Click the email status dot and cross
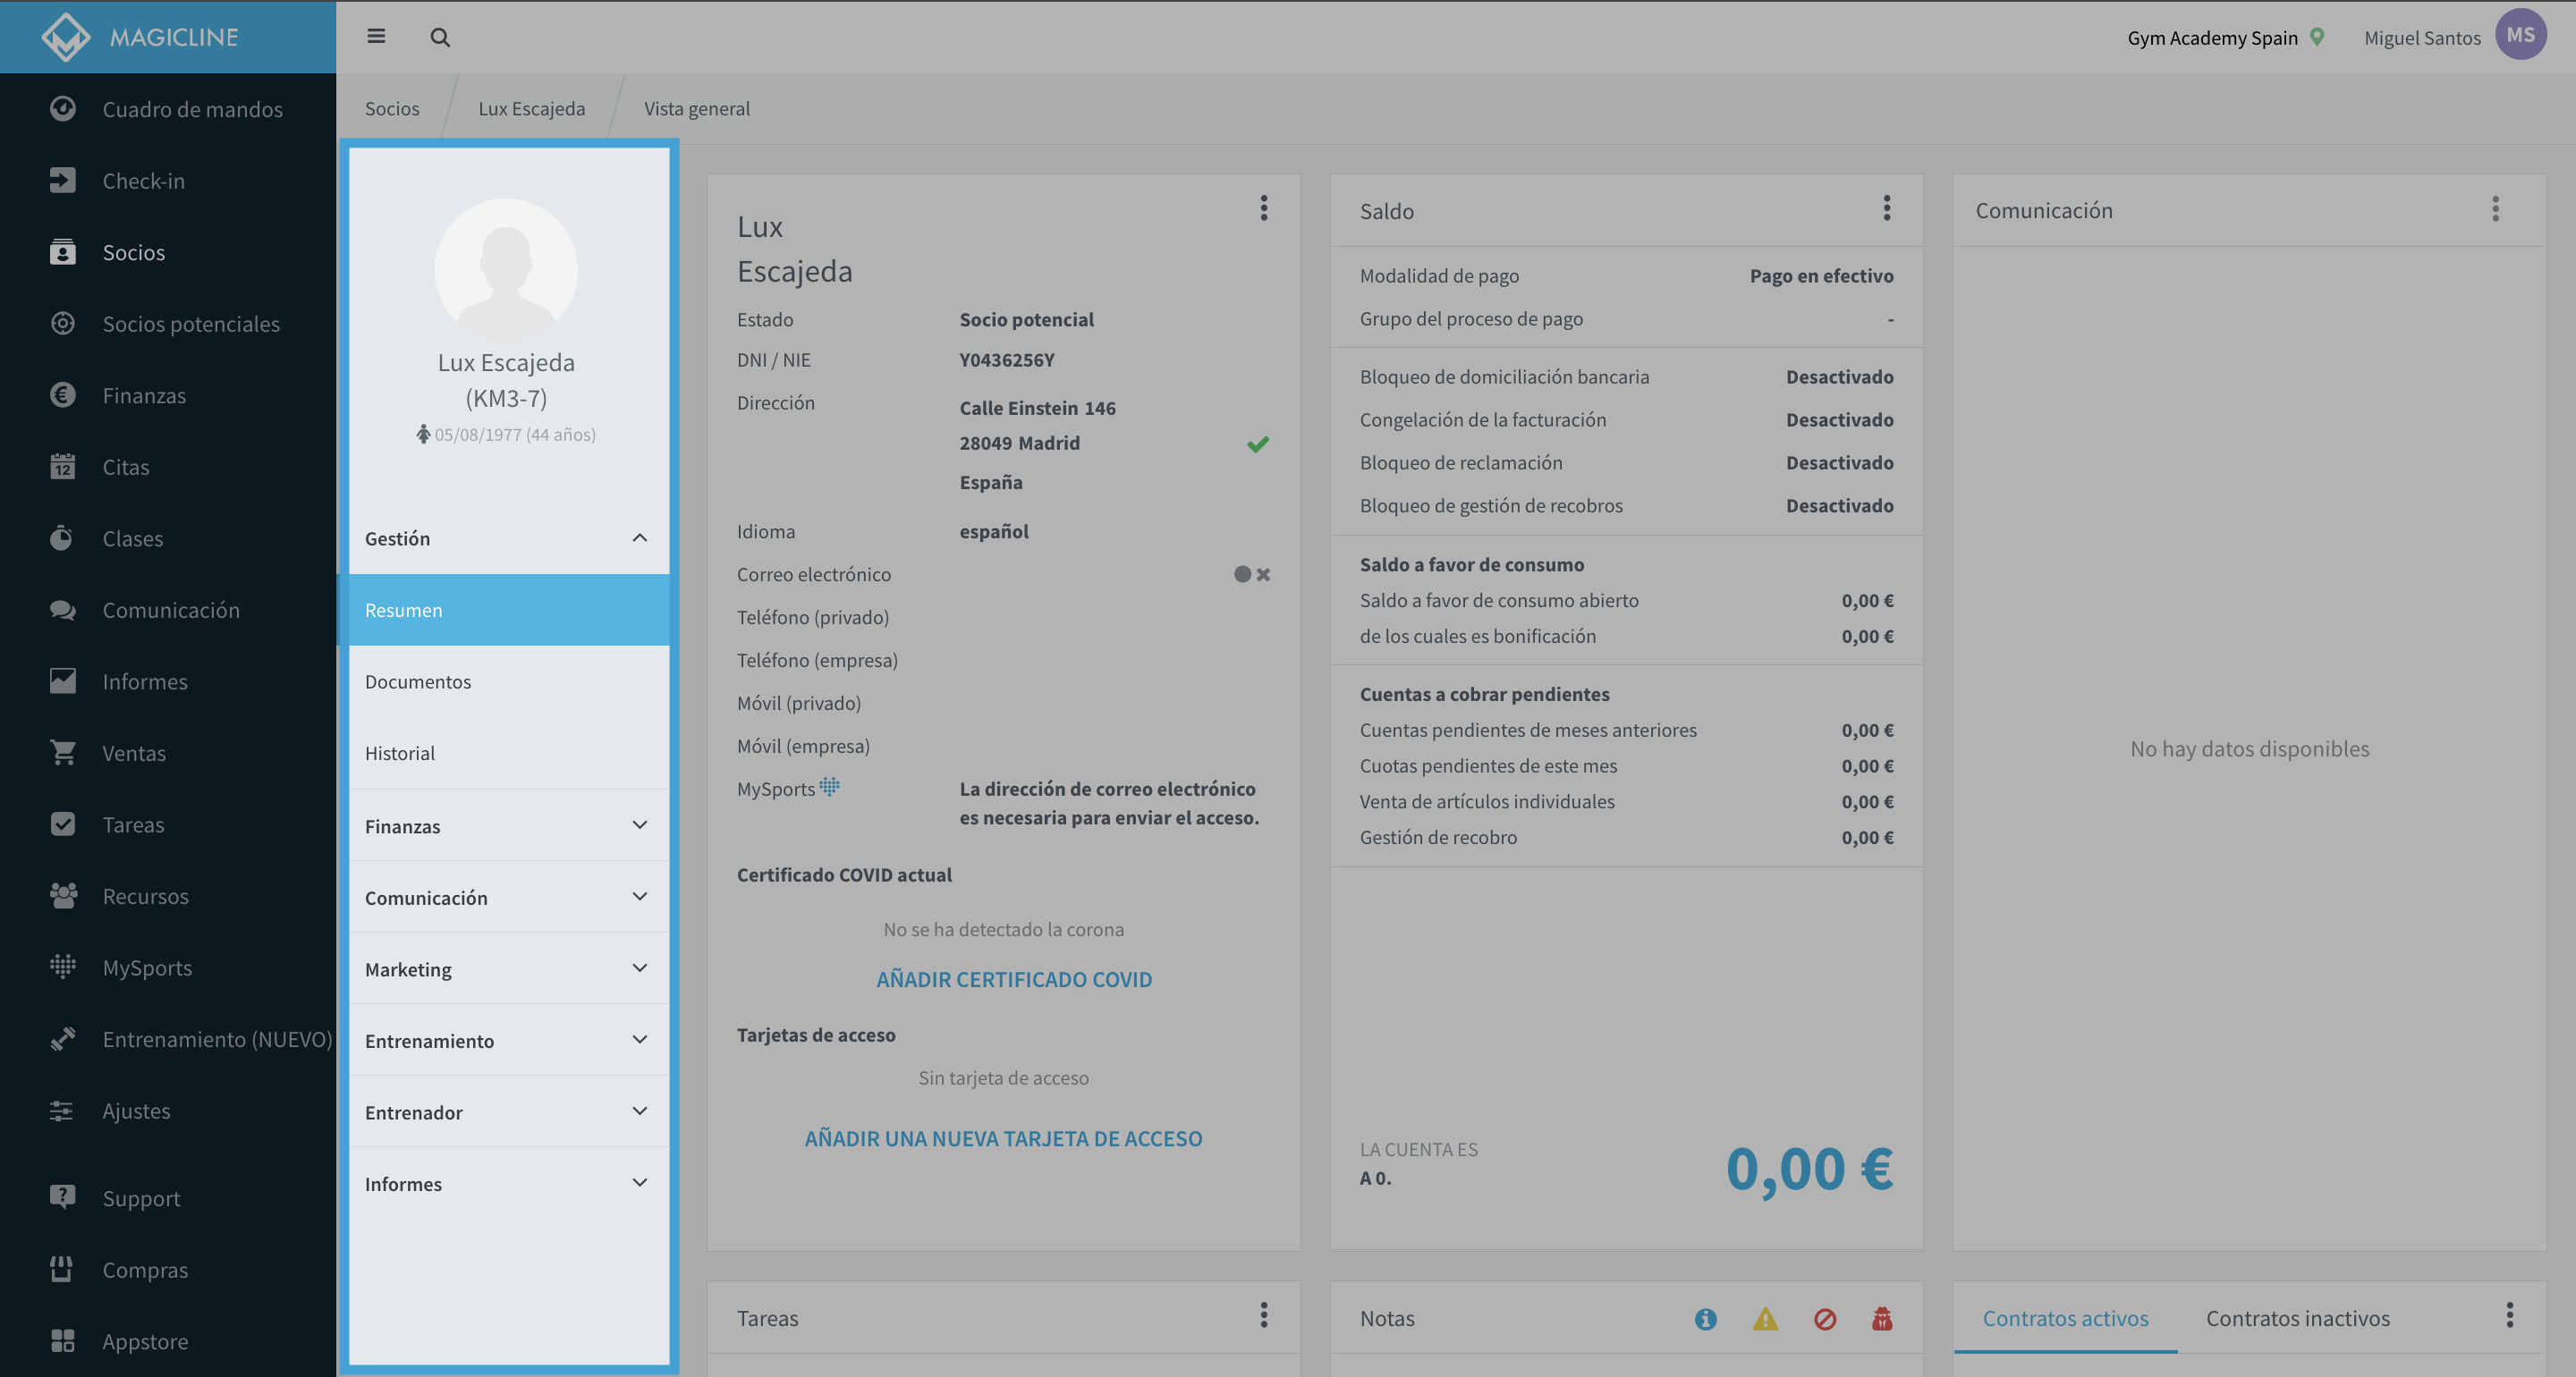 click(1252, 574)
